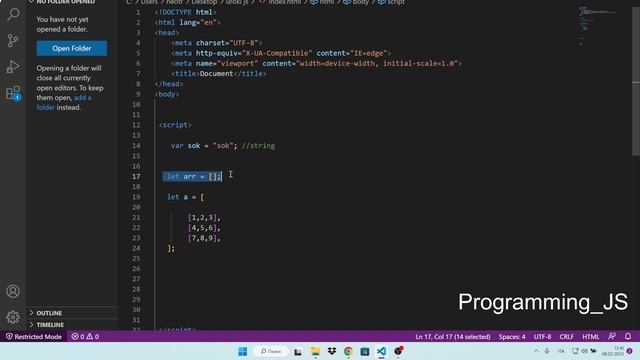The width and height of the screenshot is (640, 360).
Task: Click line number 19 in gutter
Action: tap(136, 197)
